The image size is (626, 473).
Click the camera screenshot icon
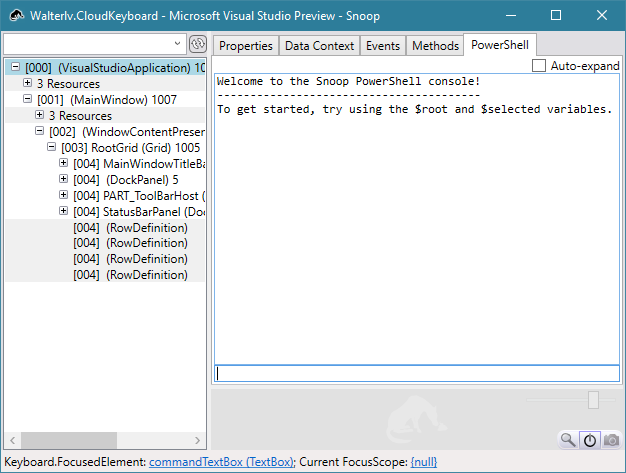[611, 440]
